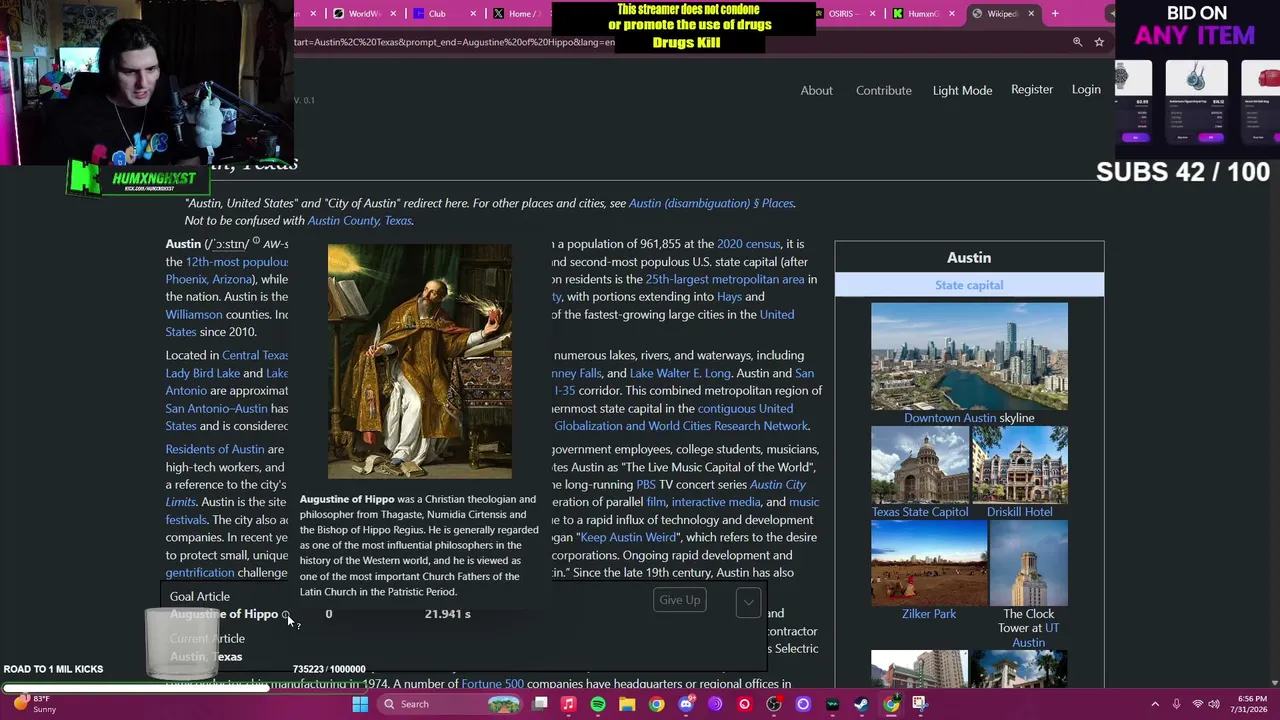The image size is (1280, 720).
Task: Follow the interactive media link
Action: (716, 502)
